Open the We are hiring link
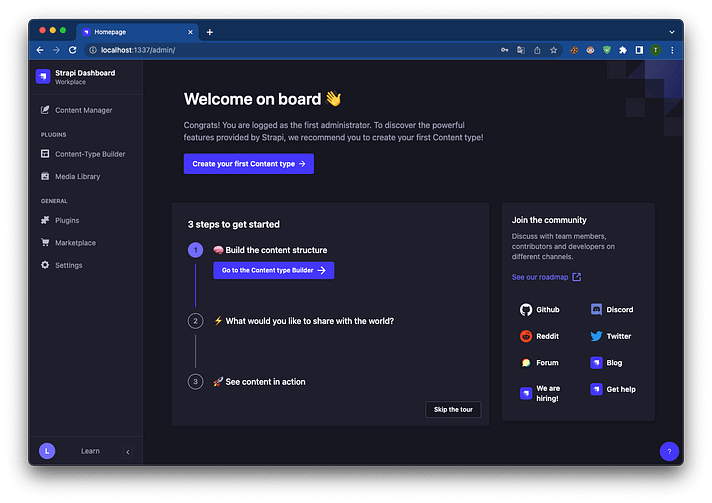 pyautogui.click(x=540, y=393)
